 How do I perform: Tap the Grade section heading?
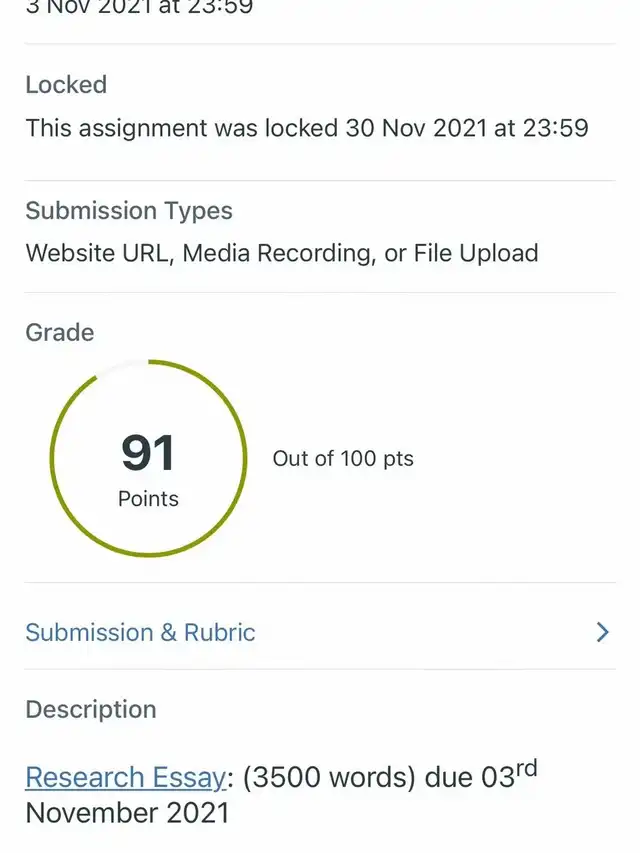pos(60,332)
